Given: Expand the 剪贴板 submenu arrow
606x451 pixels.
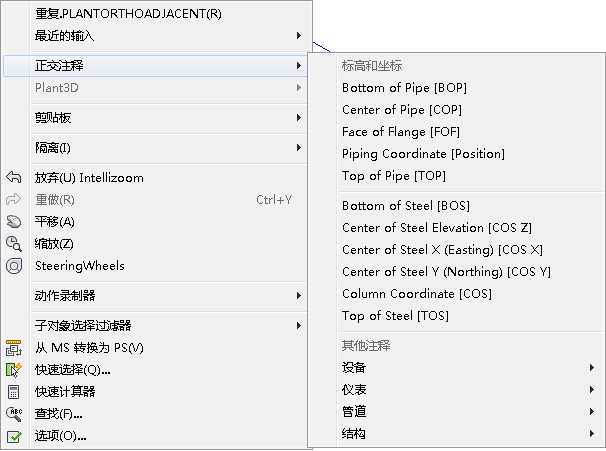Looking at the screenshot, I should 298,117.
